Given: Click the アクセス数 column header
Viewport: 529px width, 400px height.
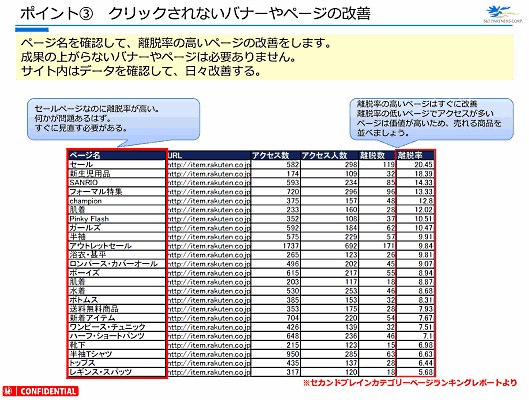Looking at the screenshot, I should (x=276, y=155).
